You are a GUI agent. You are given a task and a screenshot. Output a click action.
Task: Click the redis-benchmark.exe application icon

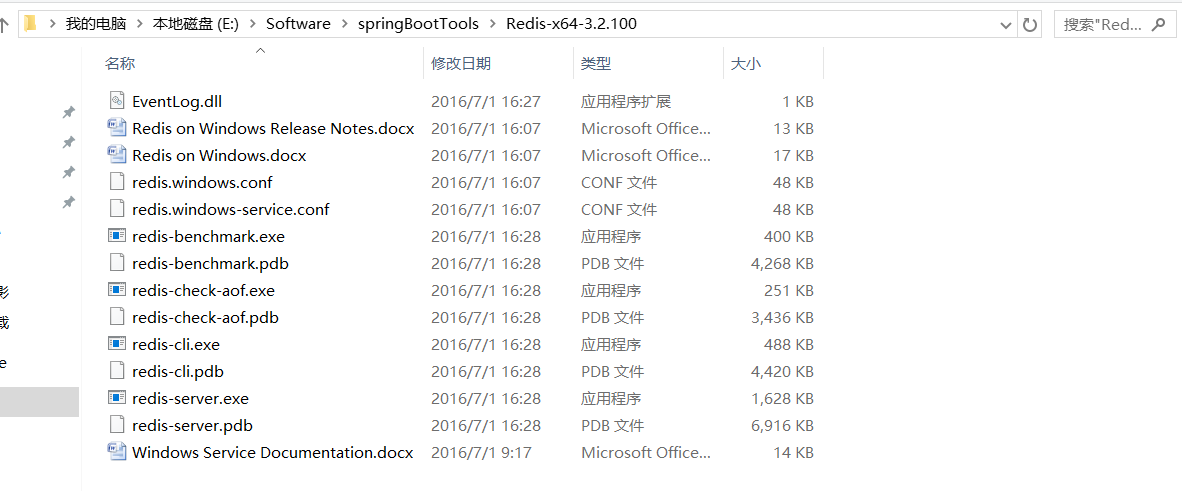click(116, 235)
